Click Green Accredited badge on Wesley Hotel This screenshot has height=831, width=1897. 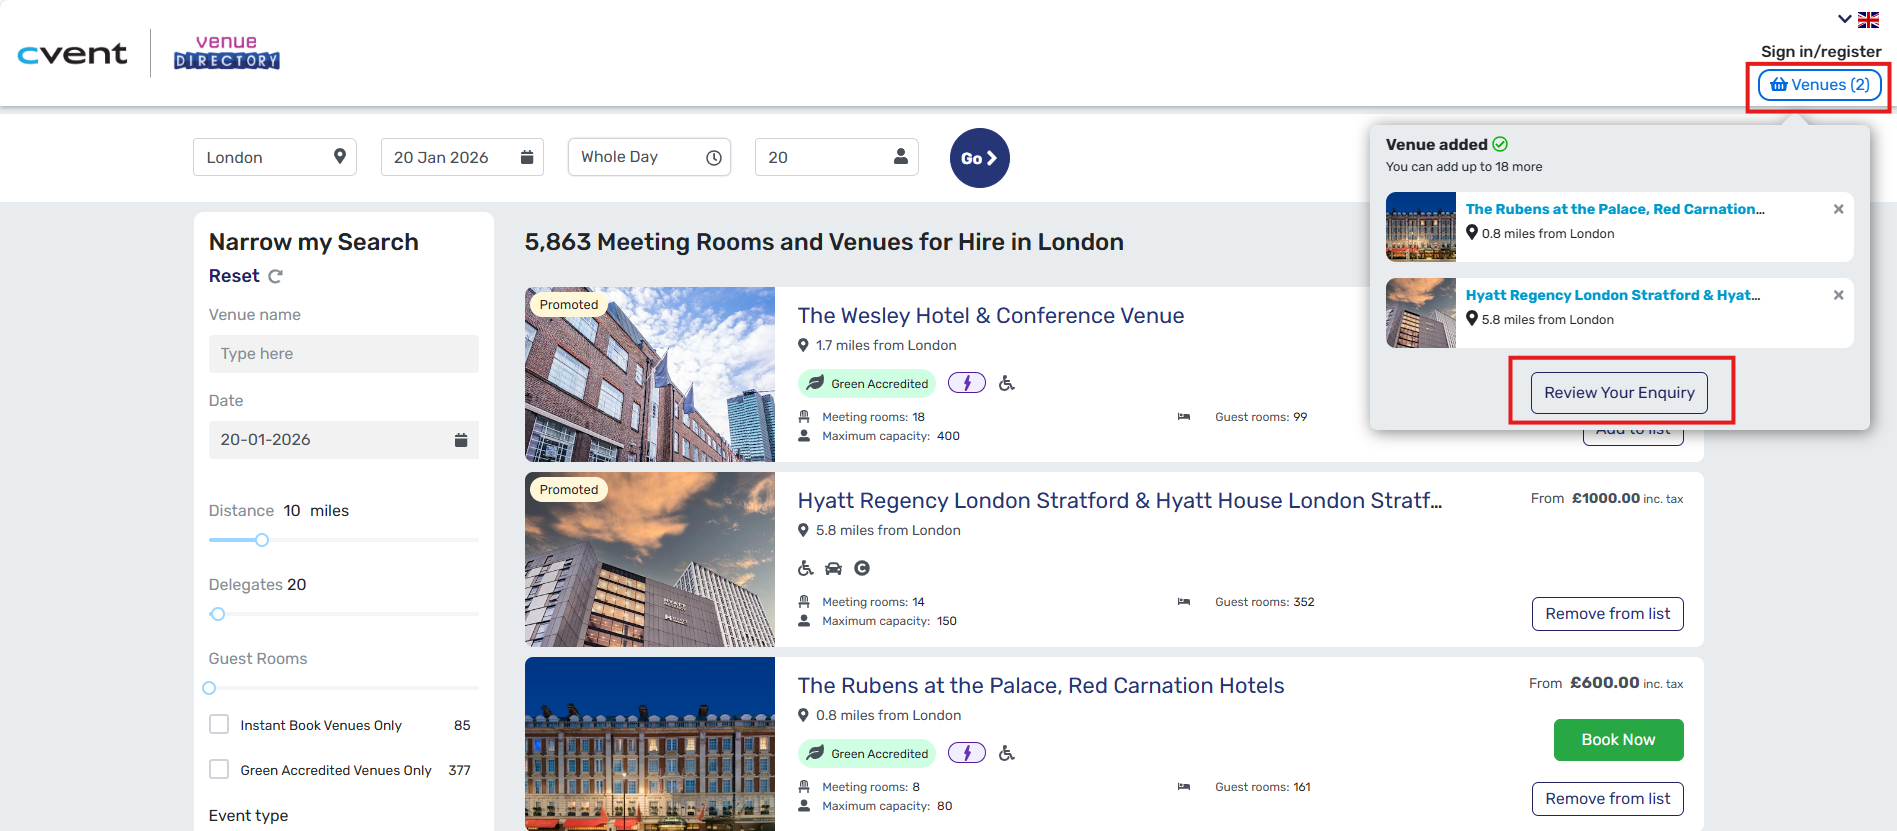pos(868,383)
